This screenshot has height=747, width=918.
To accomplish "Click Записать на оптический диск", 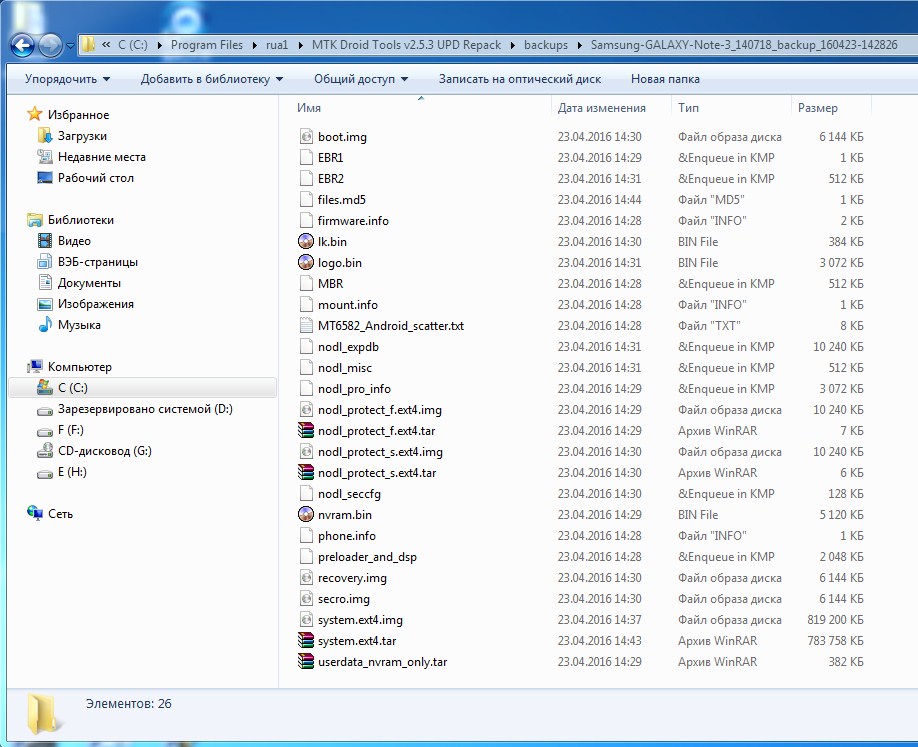I will (x=519, y=79).
